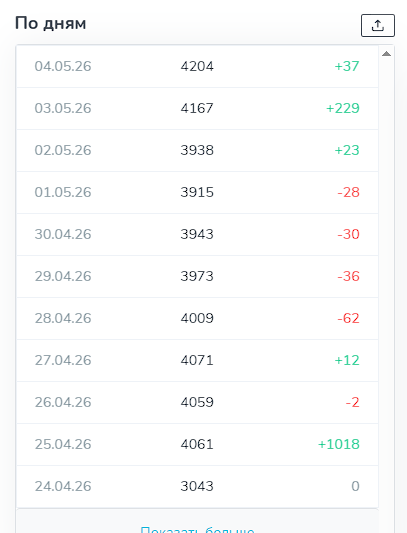Viewport: 407px width, 533px height.
Task: Click the По дням heading
Action: pos(51,24)
